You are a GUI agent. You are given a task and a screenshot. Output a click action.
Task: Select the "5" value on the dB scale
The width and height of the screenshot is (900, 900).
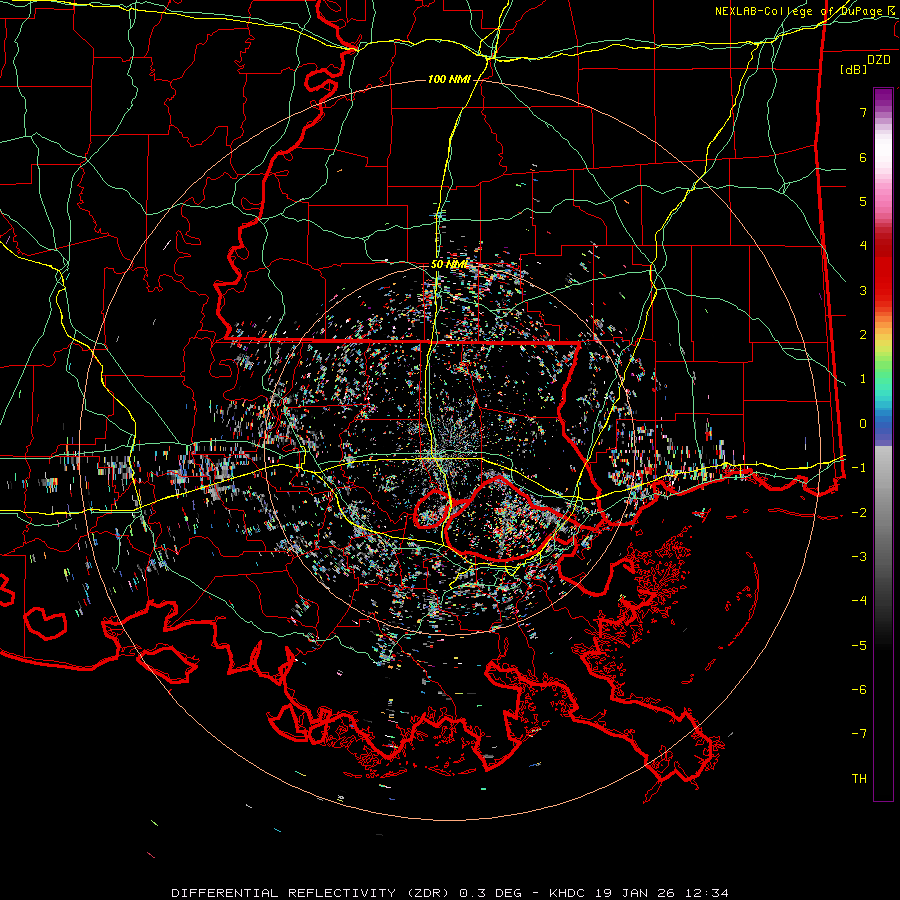(863, 201)
